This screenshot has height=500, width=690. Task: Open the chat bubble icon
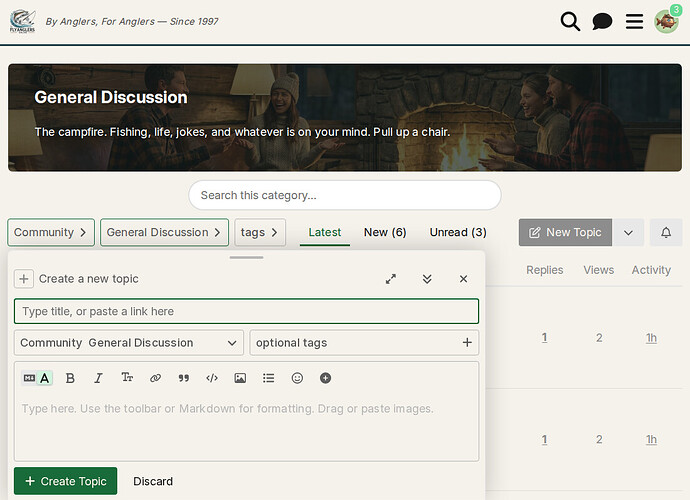(x=602, y=21)
